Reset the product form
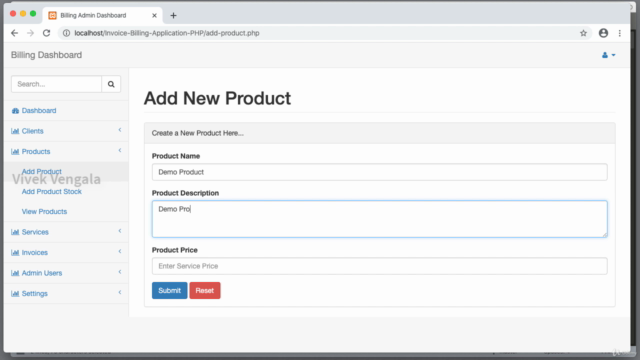The width and height of the screenshot is (640, 360). click(205, 291)
